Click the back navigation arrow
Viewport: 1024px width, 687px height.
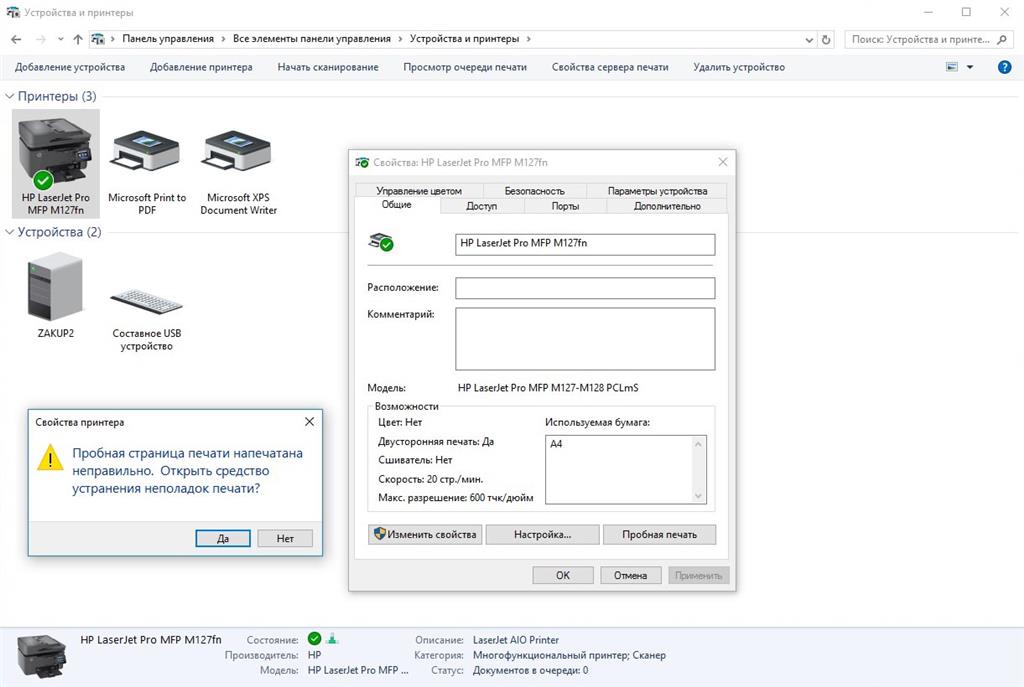[x=16, y=39]
